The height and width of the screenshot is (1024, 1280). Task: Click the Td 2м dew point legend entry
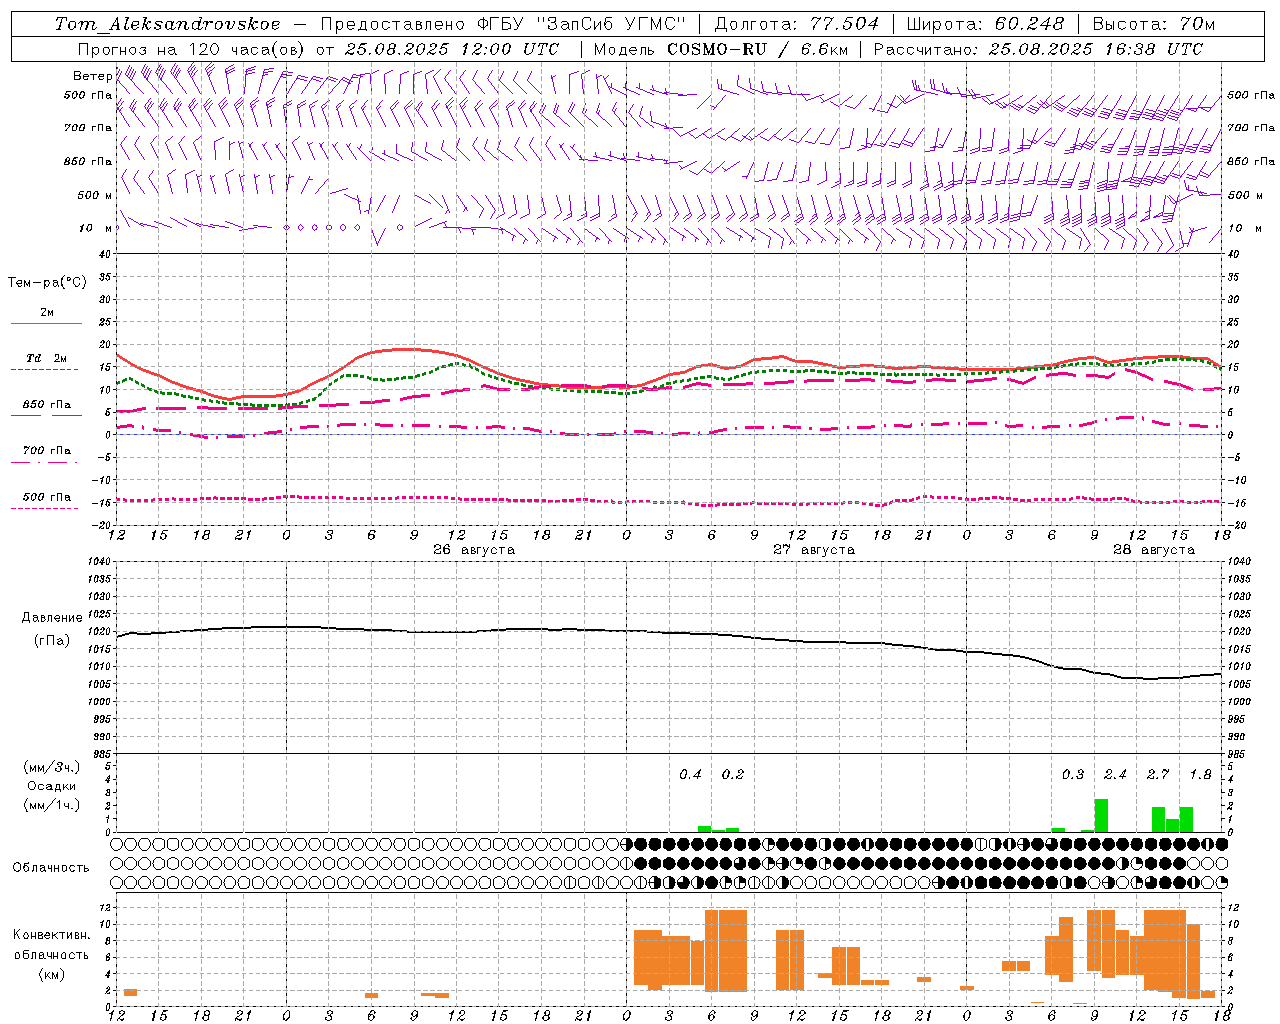46,358
